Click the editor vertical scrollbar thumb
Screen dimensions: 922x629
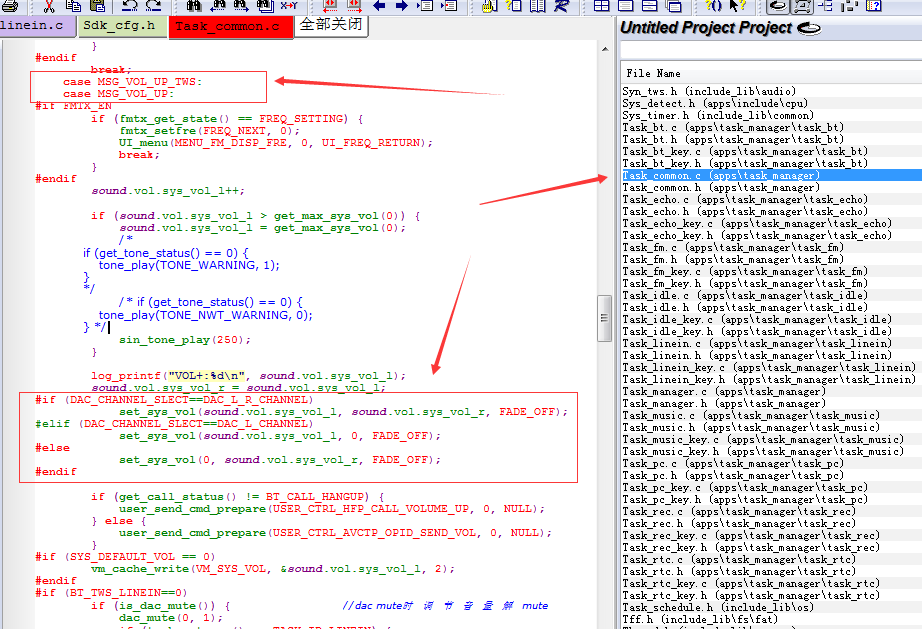pos(604,318)
